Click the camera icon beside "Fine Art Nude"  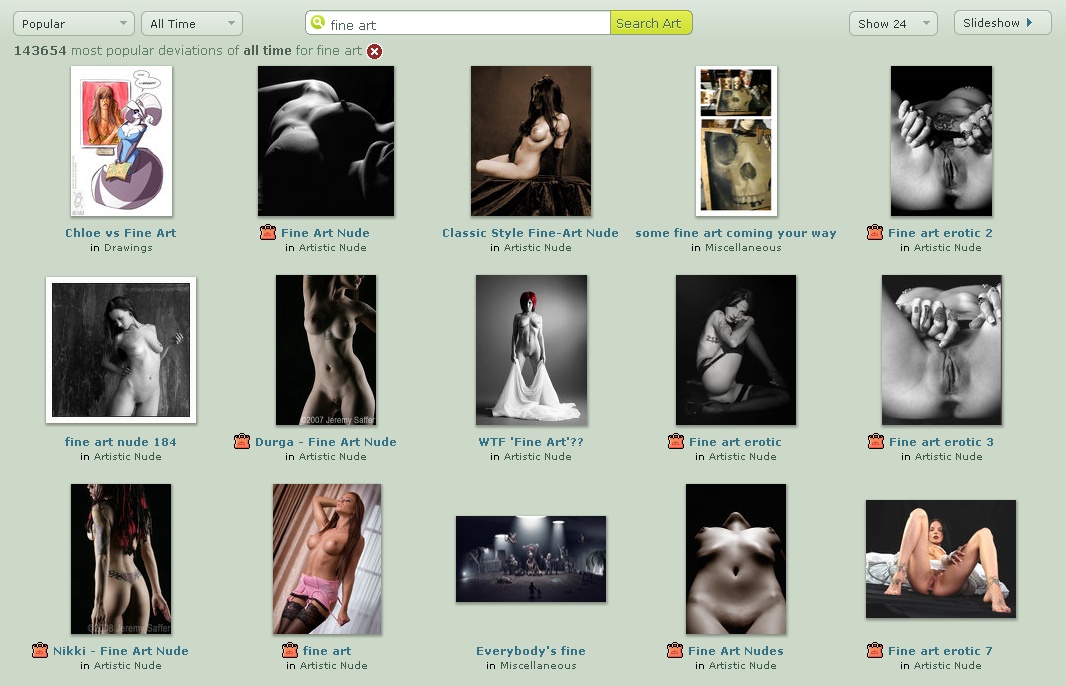pos(268,232)
